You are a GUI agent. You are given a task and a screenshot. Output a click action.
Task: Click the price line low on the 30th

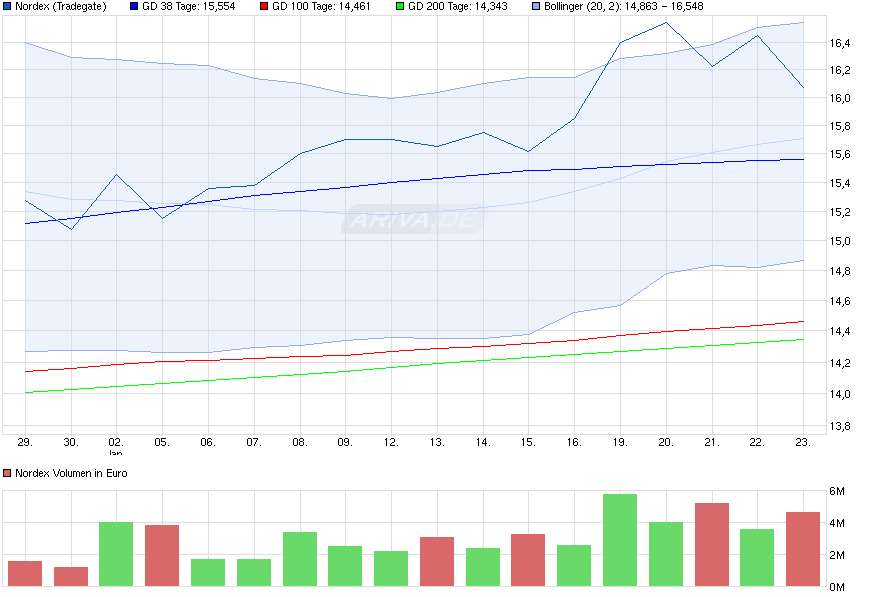71,229
